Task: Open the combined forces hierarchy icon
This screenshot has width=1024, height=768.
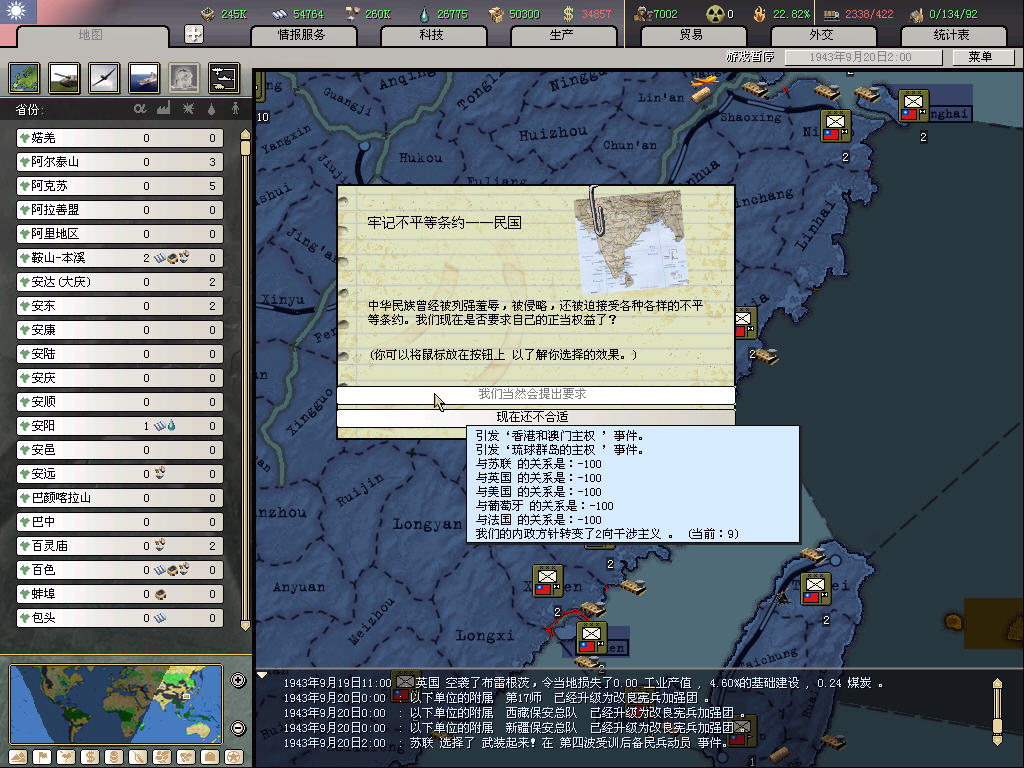Action: pos(223,78)
